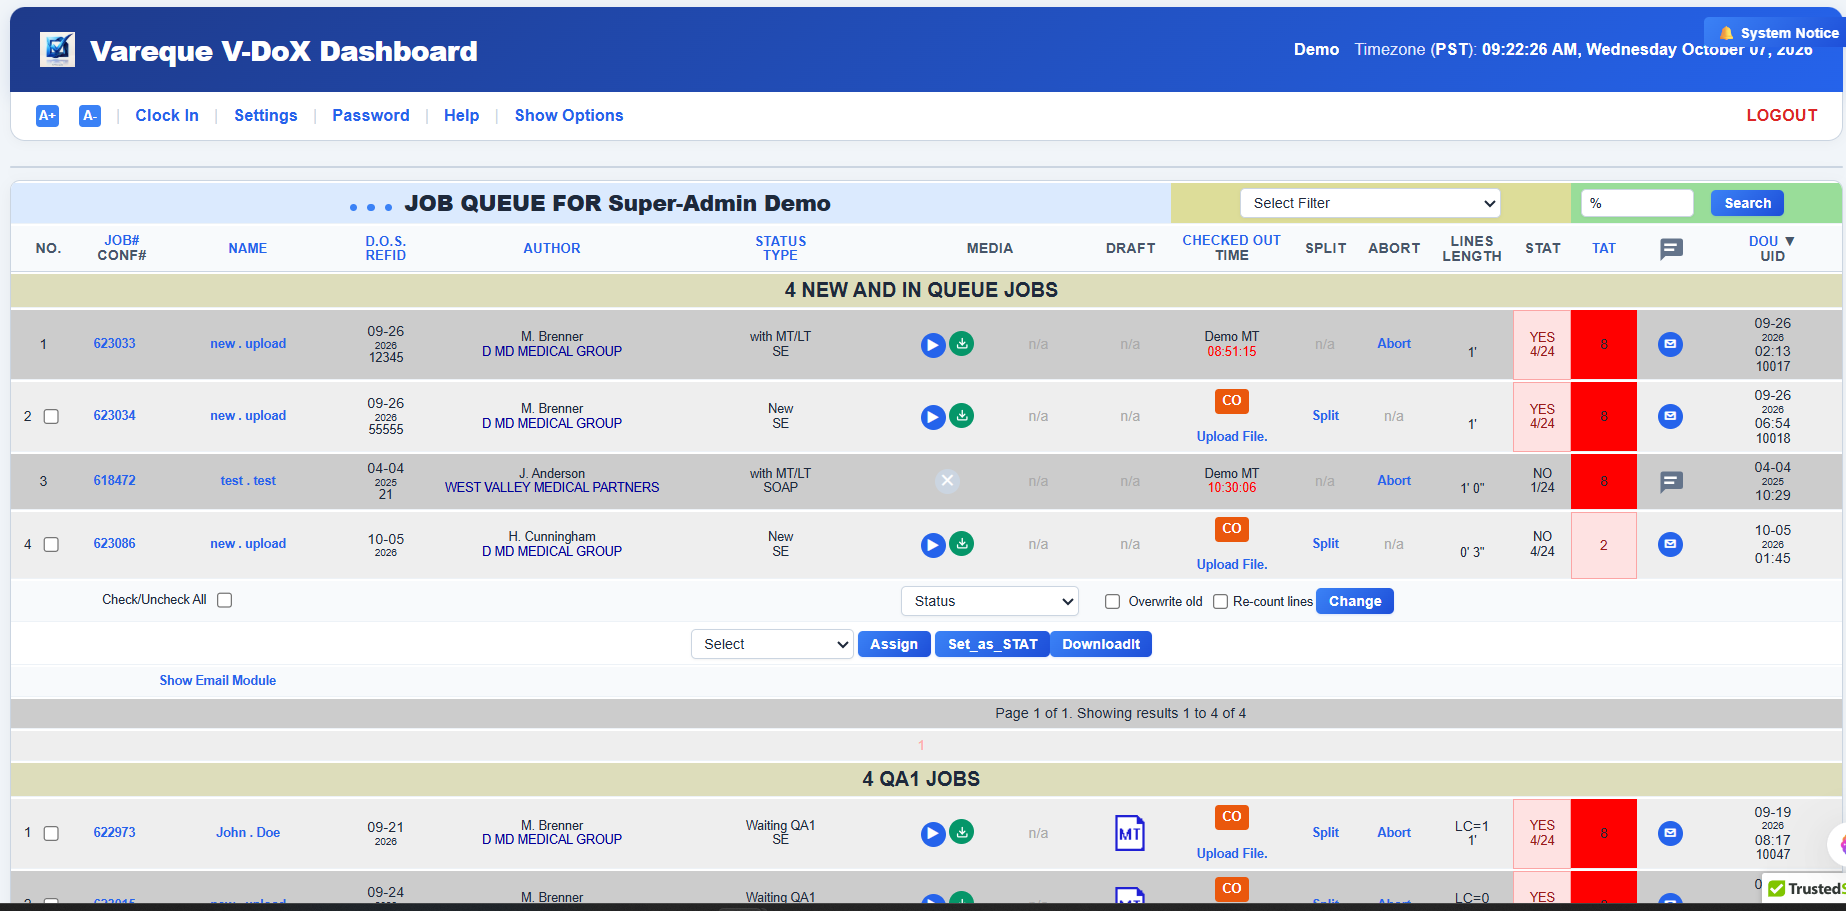Download audio for job 623034
Viewport: 1846px width, 911px height.
tap(961, 416)
